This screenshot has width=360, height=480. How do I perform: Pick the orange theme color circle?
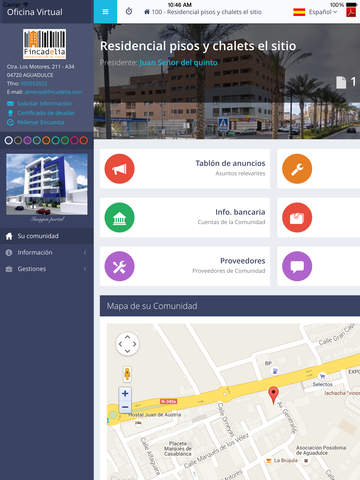(46, 140)
